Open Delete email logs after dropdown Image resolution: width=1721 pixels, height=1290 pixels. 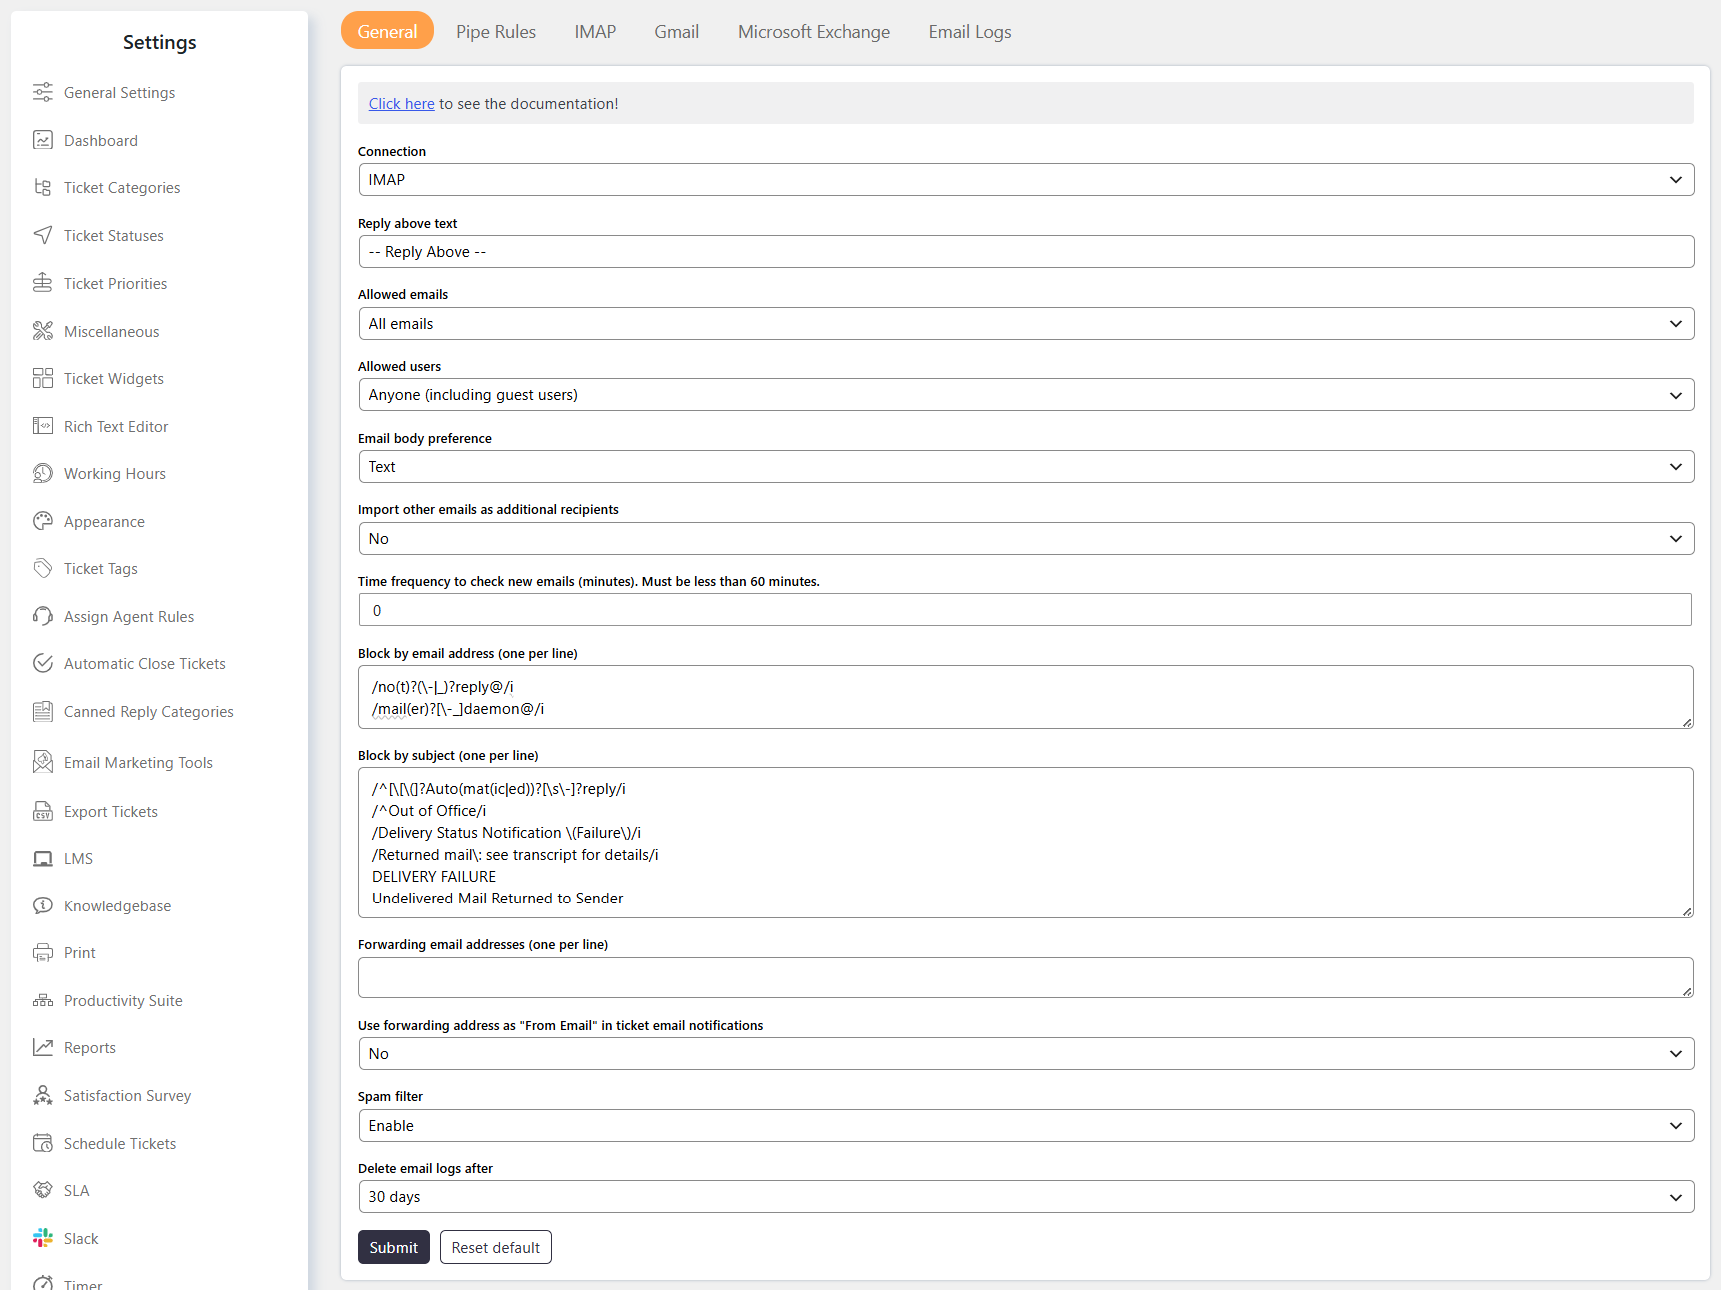click(x=1026, y=1197)
